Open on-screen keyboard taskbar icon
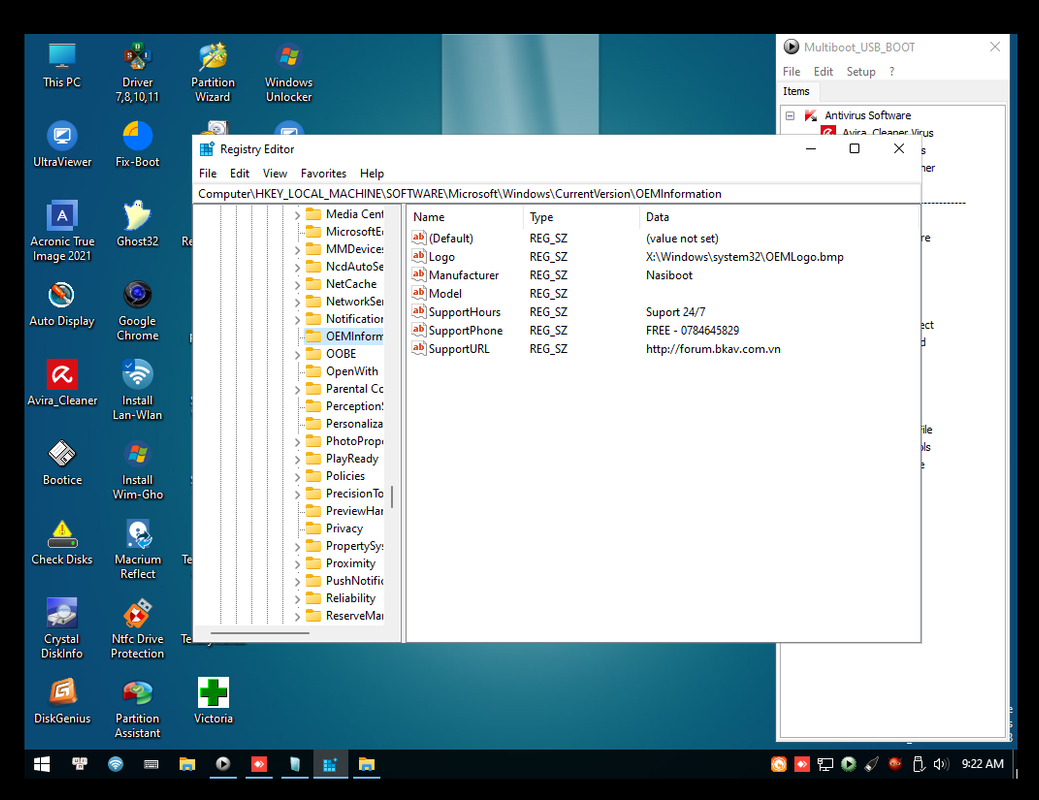 (151, 764)
